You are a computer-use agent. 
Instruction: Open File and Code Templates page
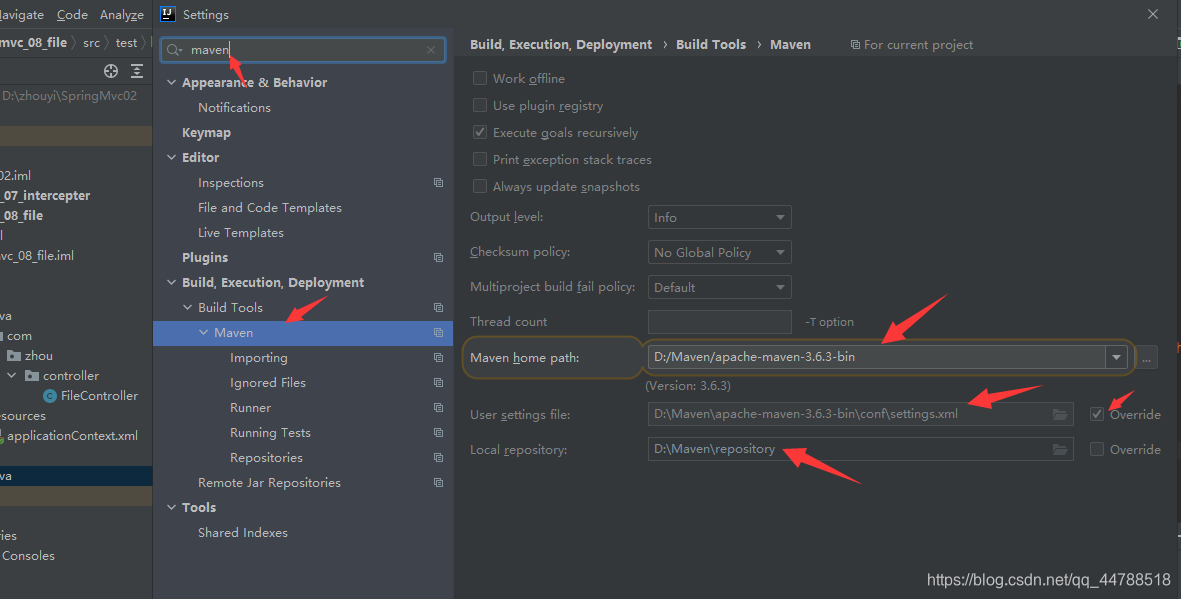pos(270,208)
